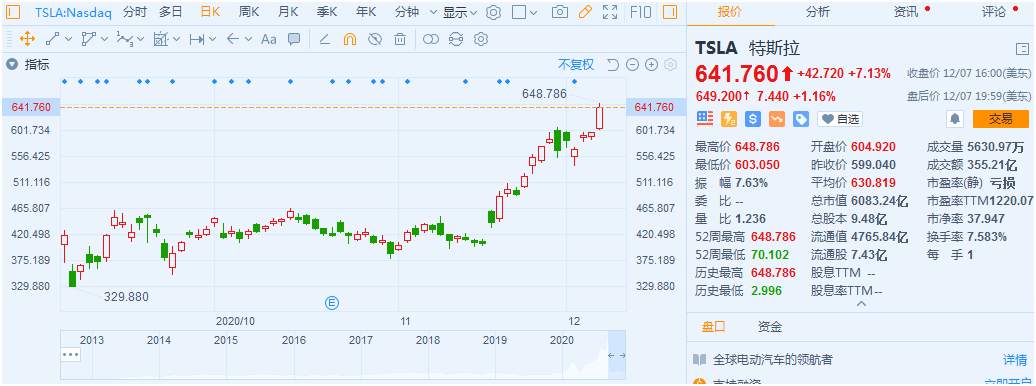Viewport: 1036px width, 386px height.
Task: Toggle hide drawings eye-slash icon
Action: (375, 39)
